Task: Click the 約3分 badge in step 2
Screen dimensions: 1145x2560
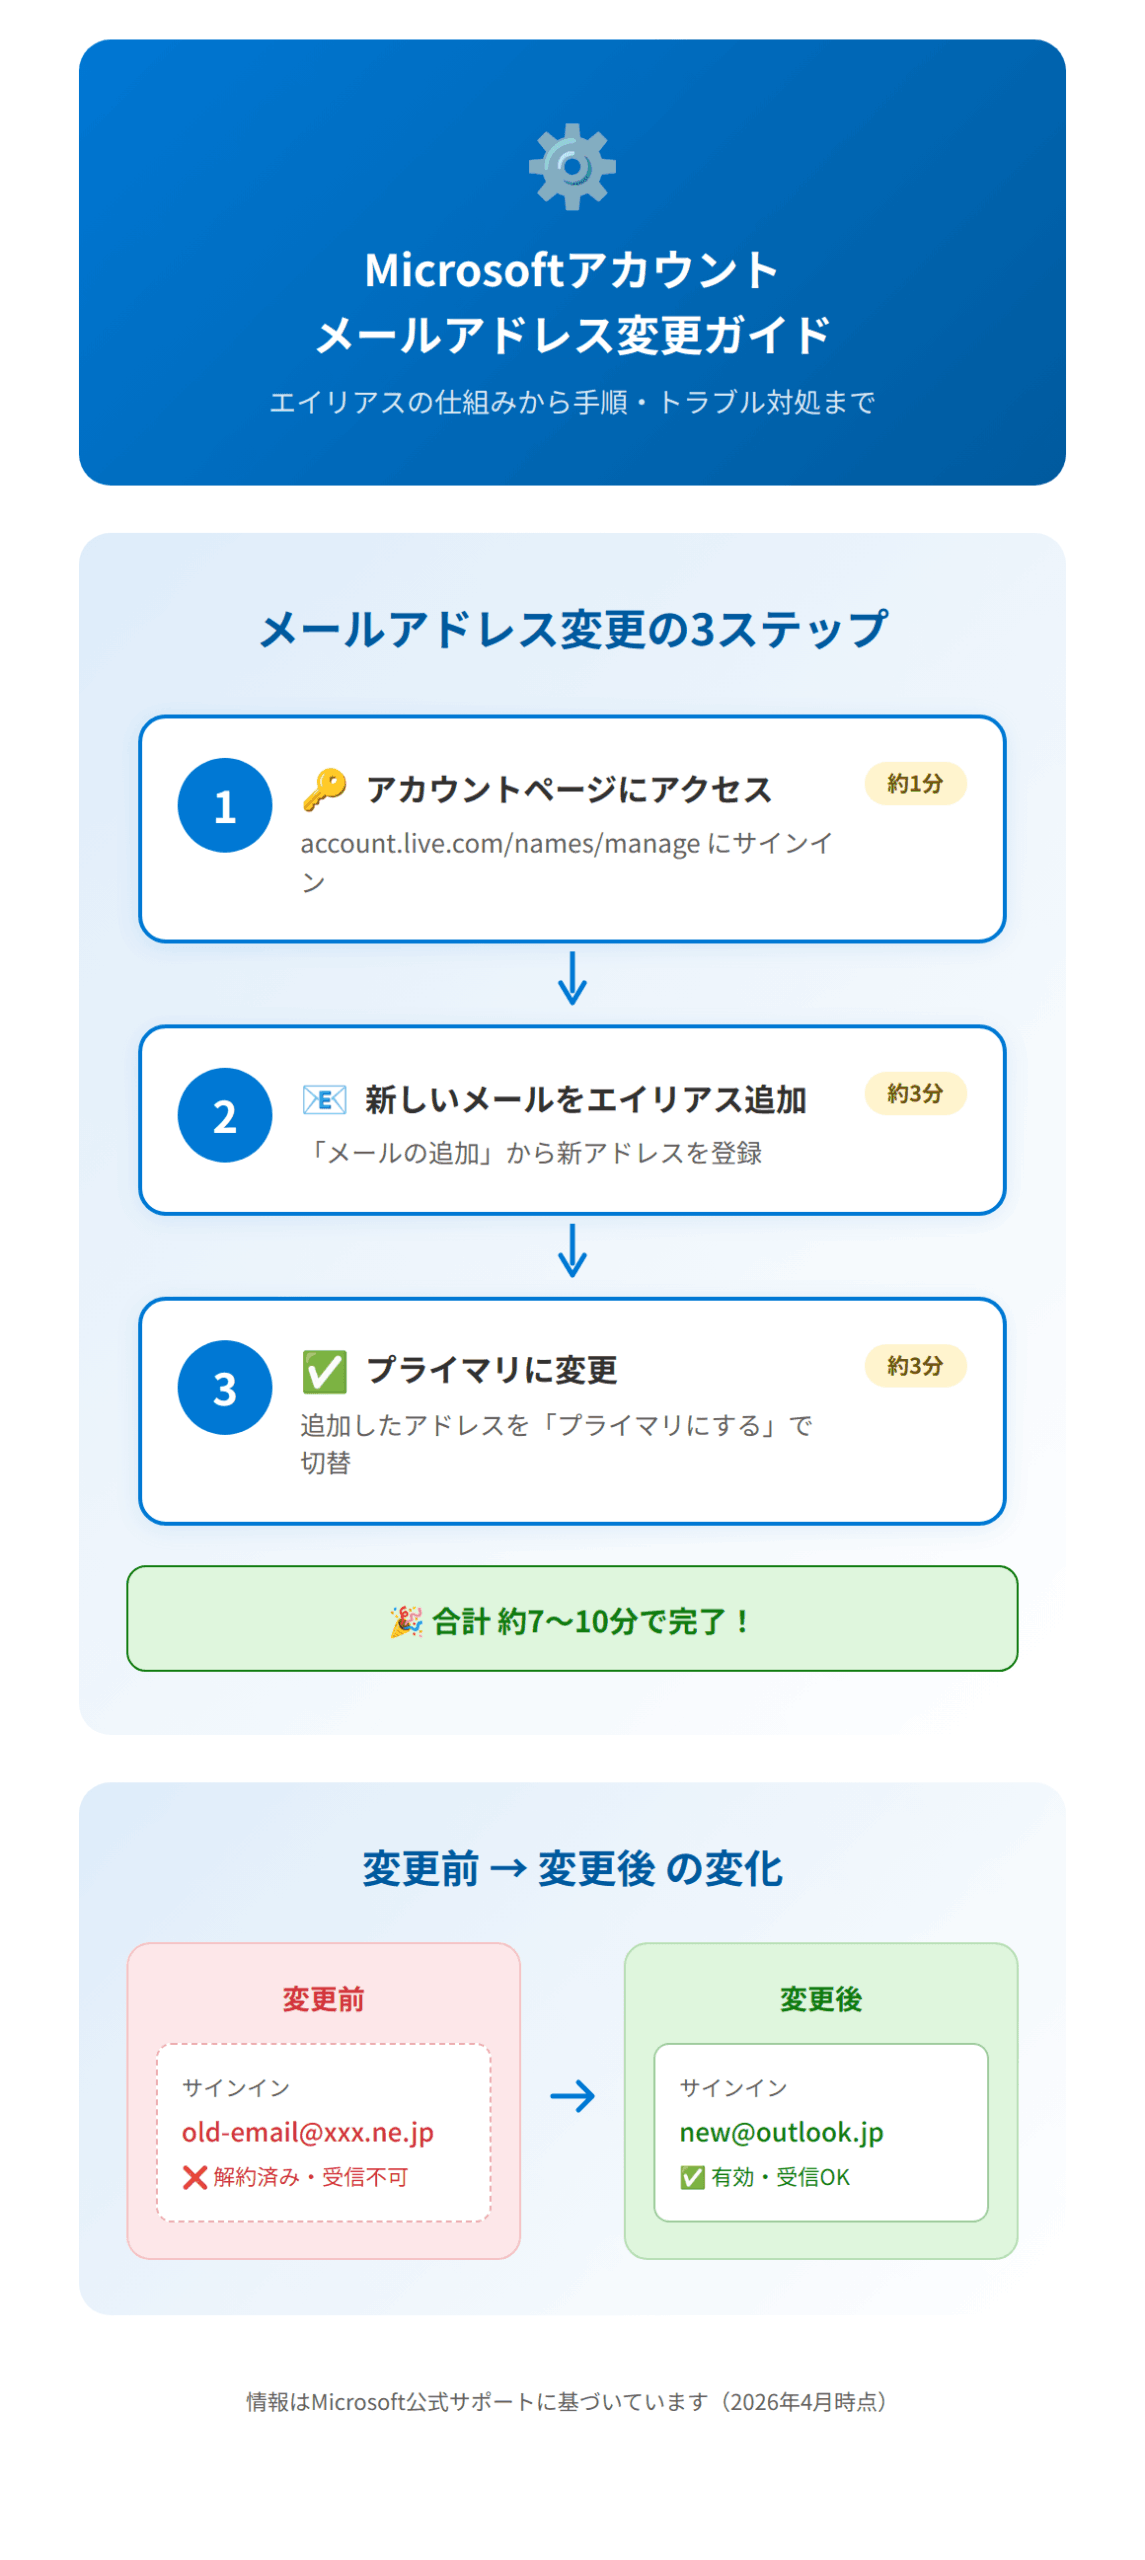Action: click(x=914, y=1092)
